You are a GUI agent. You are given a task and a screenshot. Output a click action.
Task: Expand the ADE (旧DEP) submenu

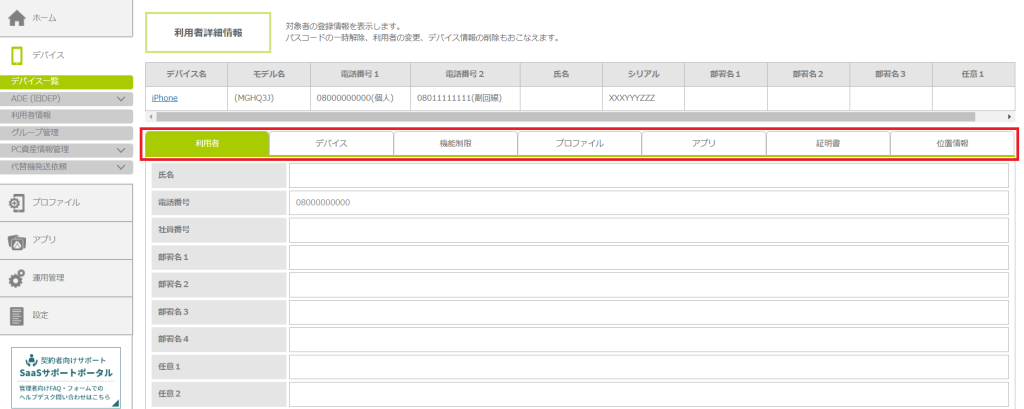(x=121, y=99)
